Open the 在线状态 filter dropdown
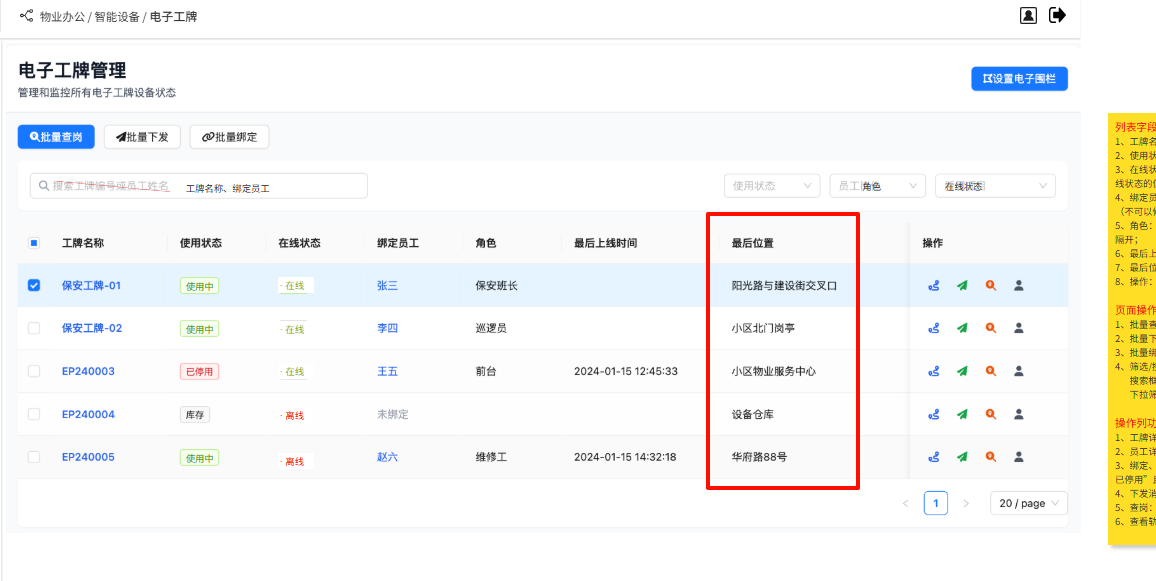Screen dimensions: 1156x581 pyautogui.click(x=995, y=186)
